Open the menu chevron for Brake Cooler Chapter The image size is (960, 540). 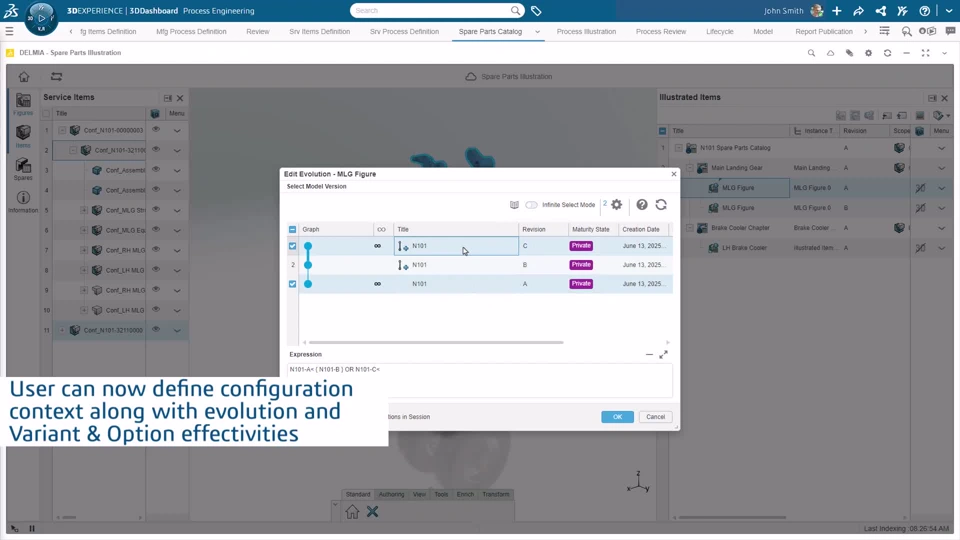(942, 228)
